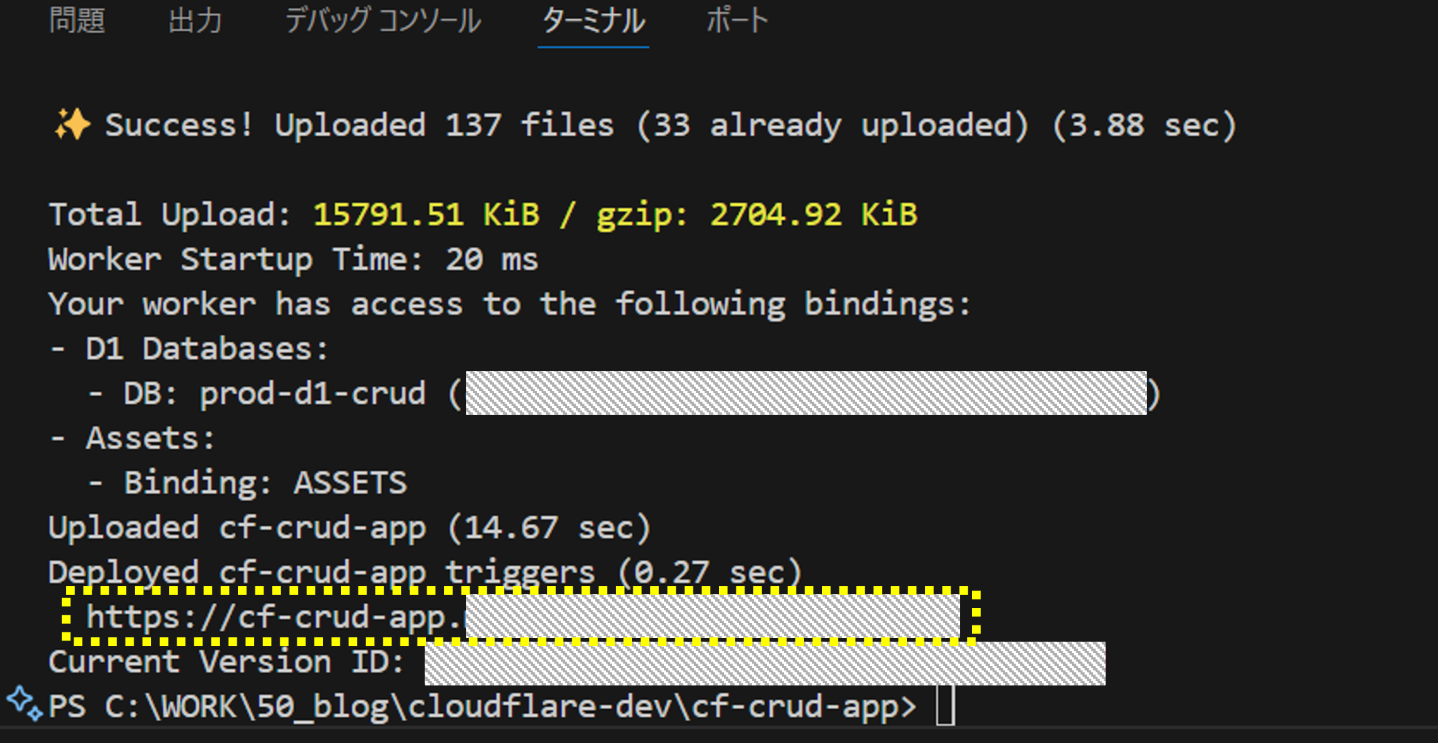Viewport: 1438px width, 743px height.
Task: Click the Deployed cf-crud-app triggers line
Action: coord(426,572)
